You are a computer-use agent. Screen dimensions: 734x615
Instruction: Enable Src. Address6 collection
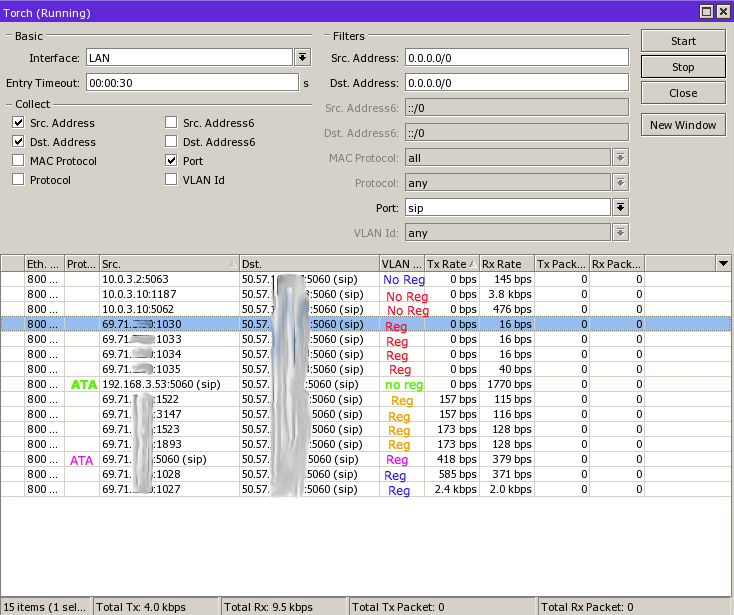171,123
